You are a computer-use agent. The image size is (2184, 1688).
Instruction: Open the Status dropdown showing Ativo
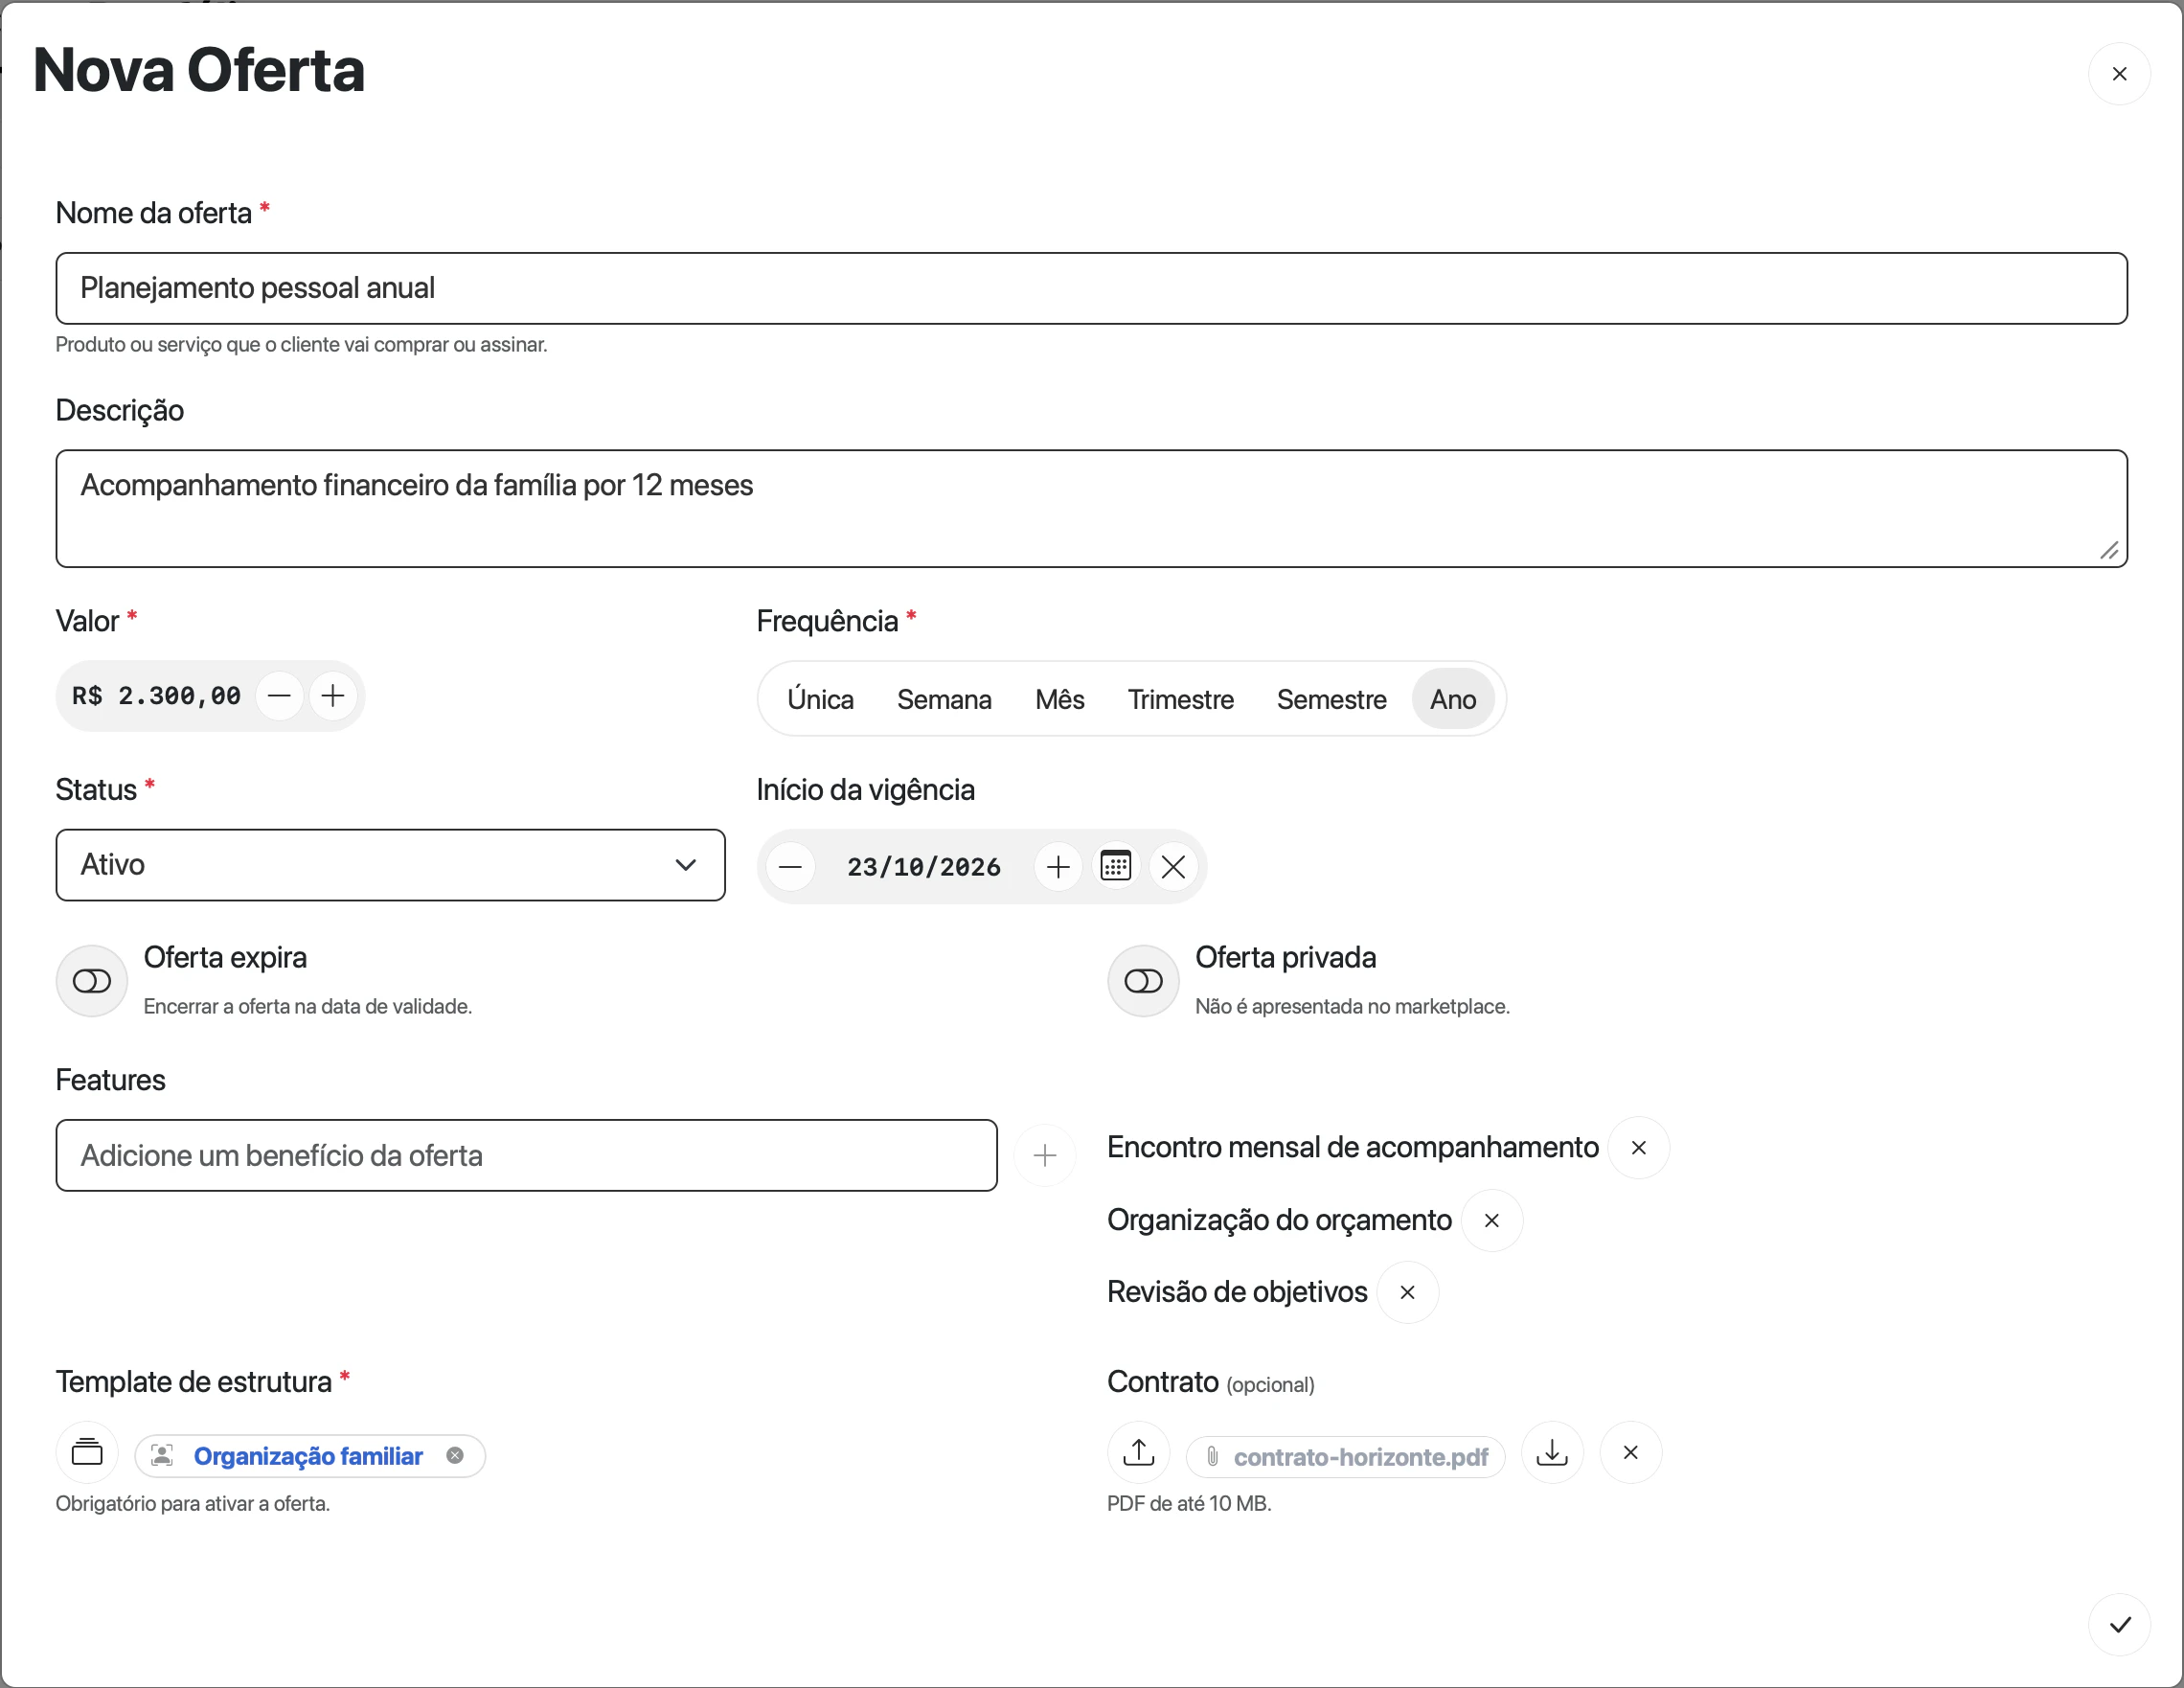390,865
